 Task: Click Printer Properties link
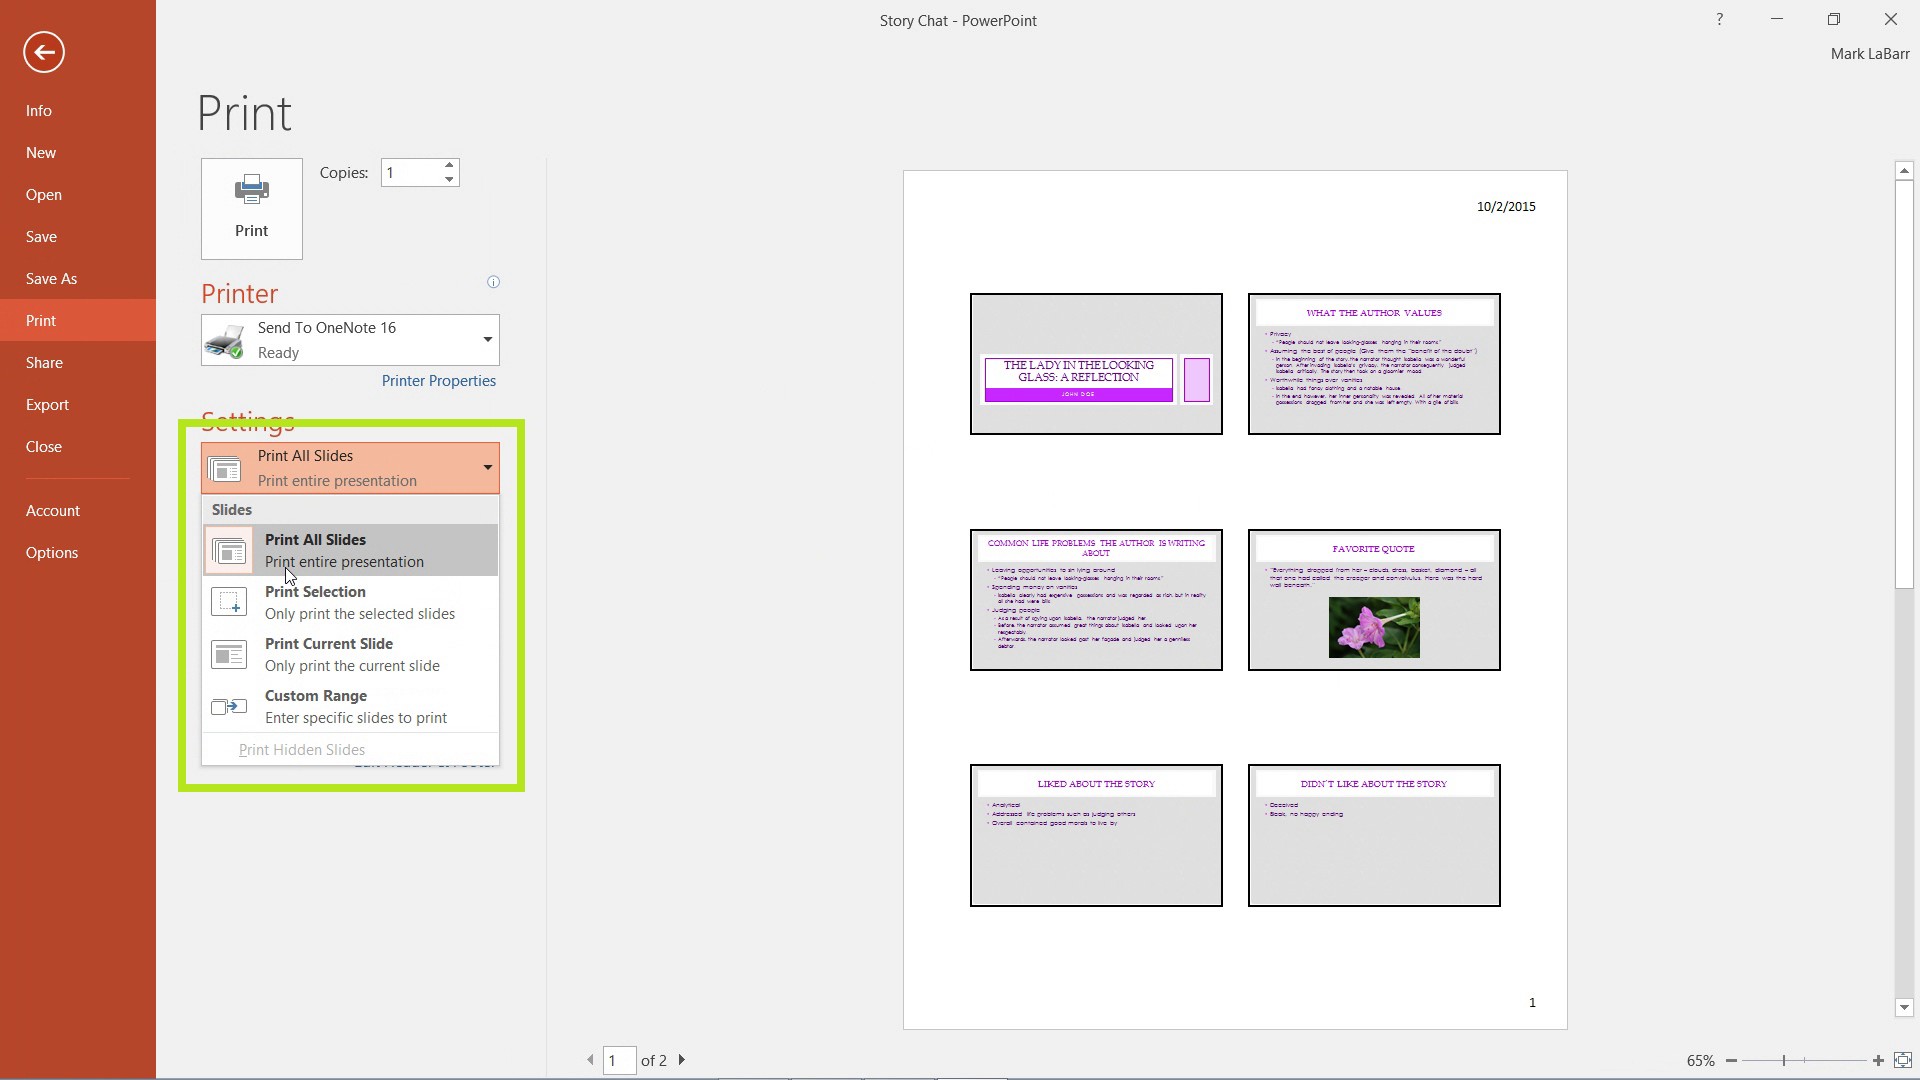click(438, 380)
